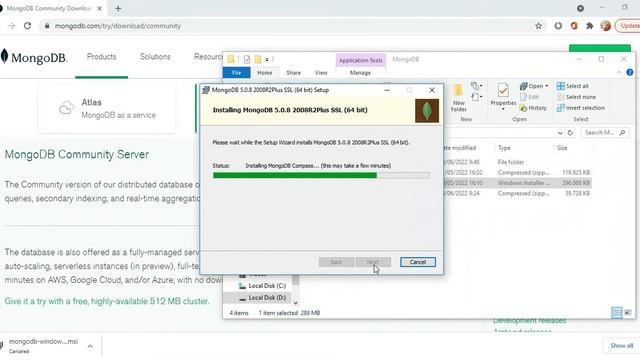Collapse the Explorer ribbon with chevron
The height and width of the screenshot is (360, 640).
click(x=619, y=72)
